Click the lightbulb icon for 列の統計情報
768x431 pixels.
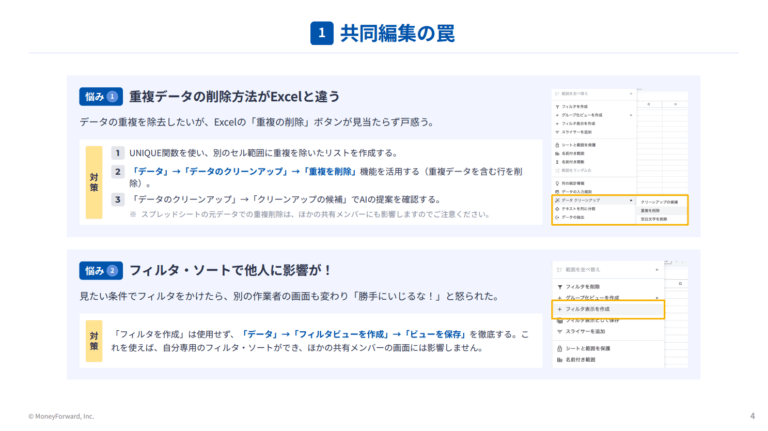(557, 183)
